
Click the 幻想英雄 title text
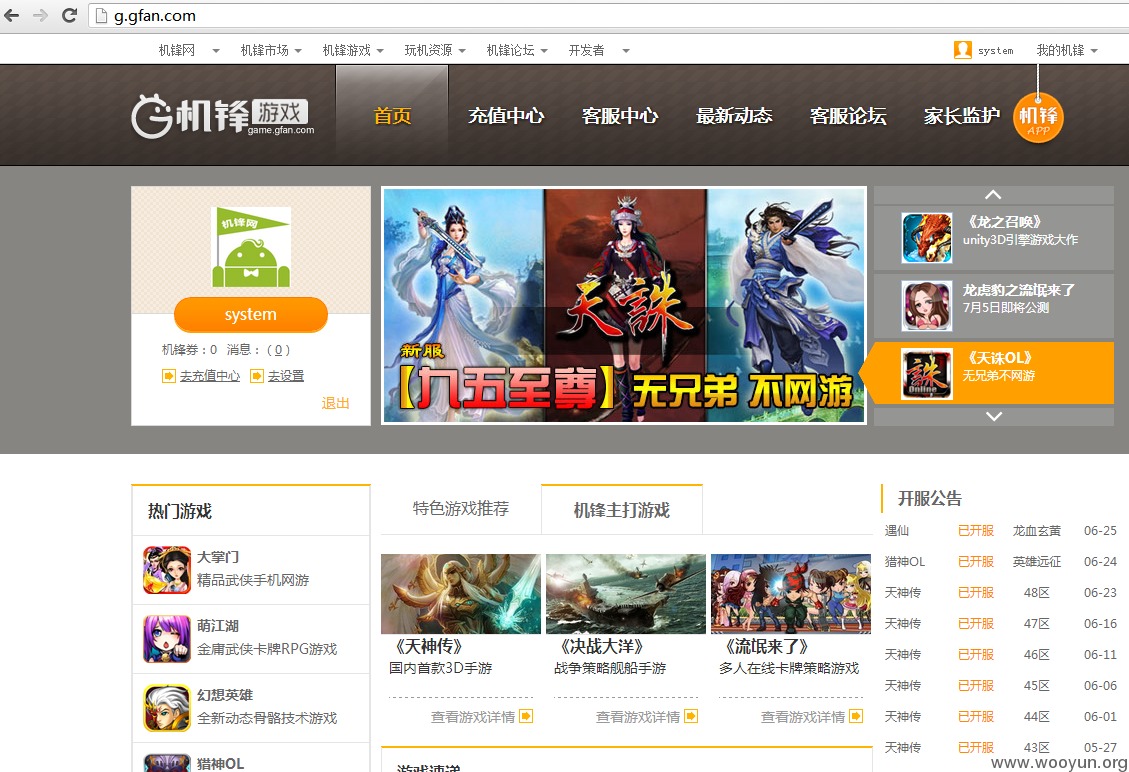pyautogui.click(x=225, y=695)
